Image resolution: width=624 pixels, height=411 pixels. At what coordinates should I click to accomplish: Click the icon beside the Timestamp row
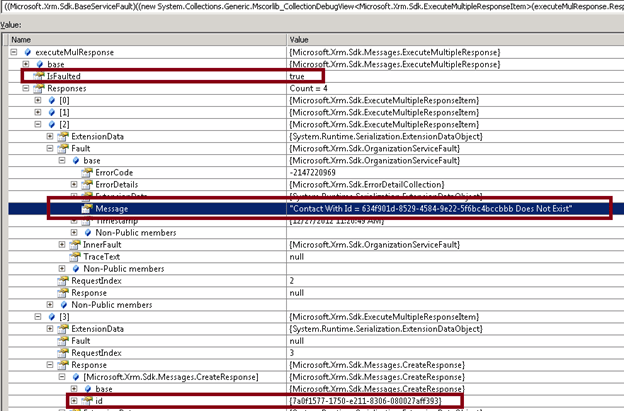87,220
